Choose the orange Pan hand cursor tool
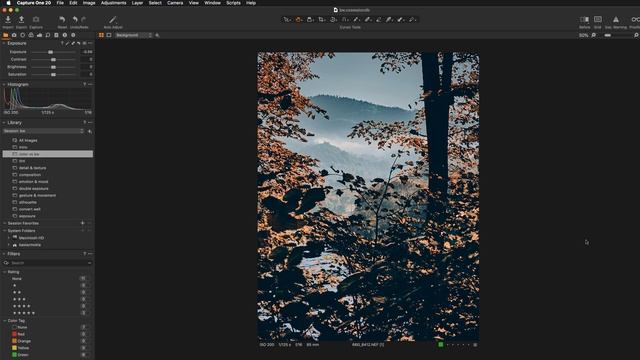Image resolution: width=640 pixels, height=360 pixels. tap(299, 20)
